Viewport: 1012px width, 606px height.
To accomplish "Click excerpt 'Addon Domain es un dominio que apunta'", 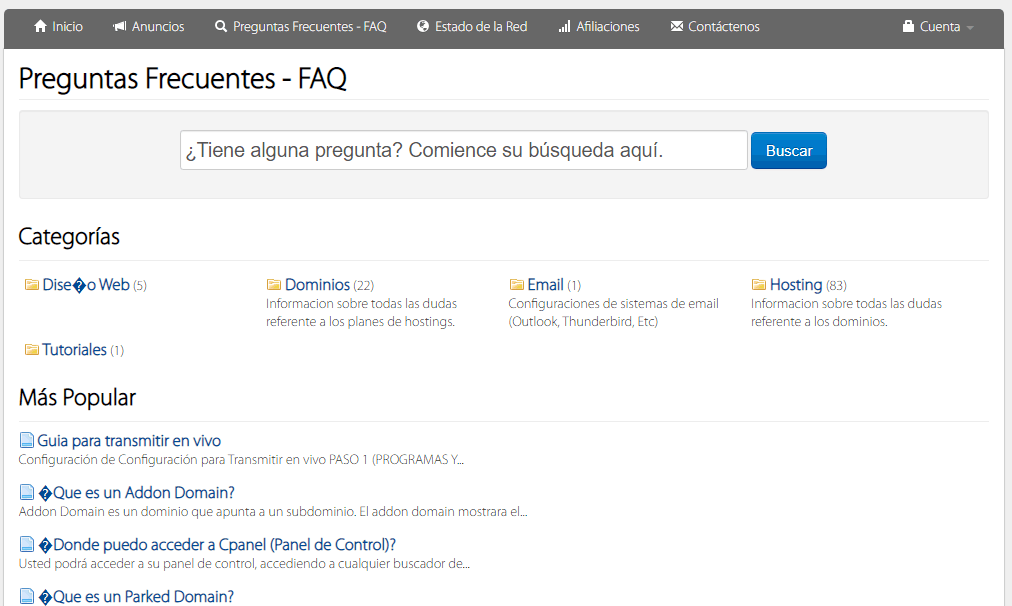I will 273,512.
